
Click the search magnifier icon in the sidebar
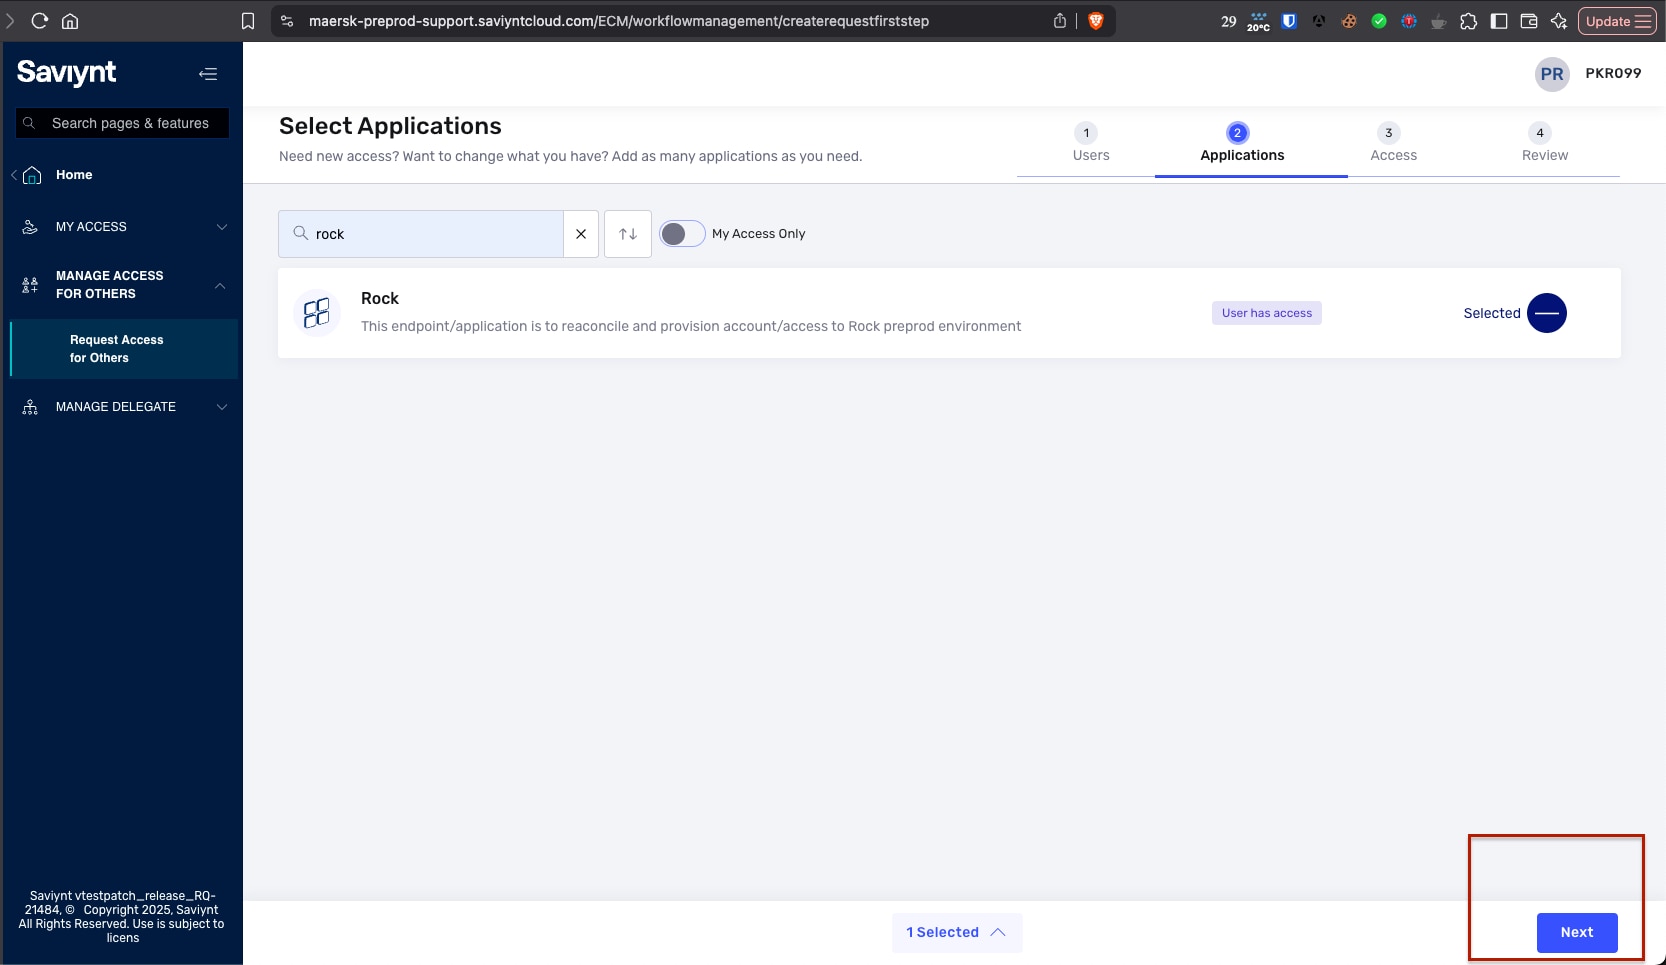pyautogui.click(x=30, y=123)
